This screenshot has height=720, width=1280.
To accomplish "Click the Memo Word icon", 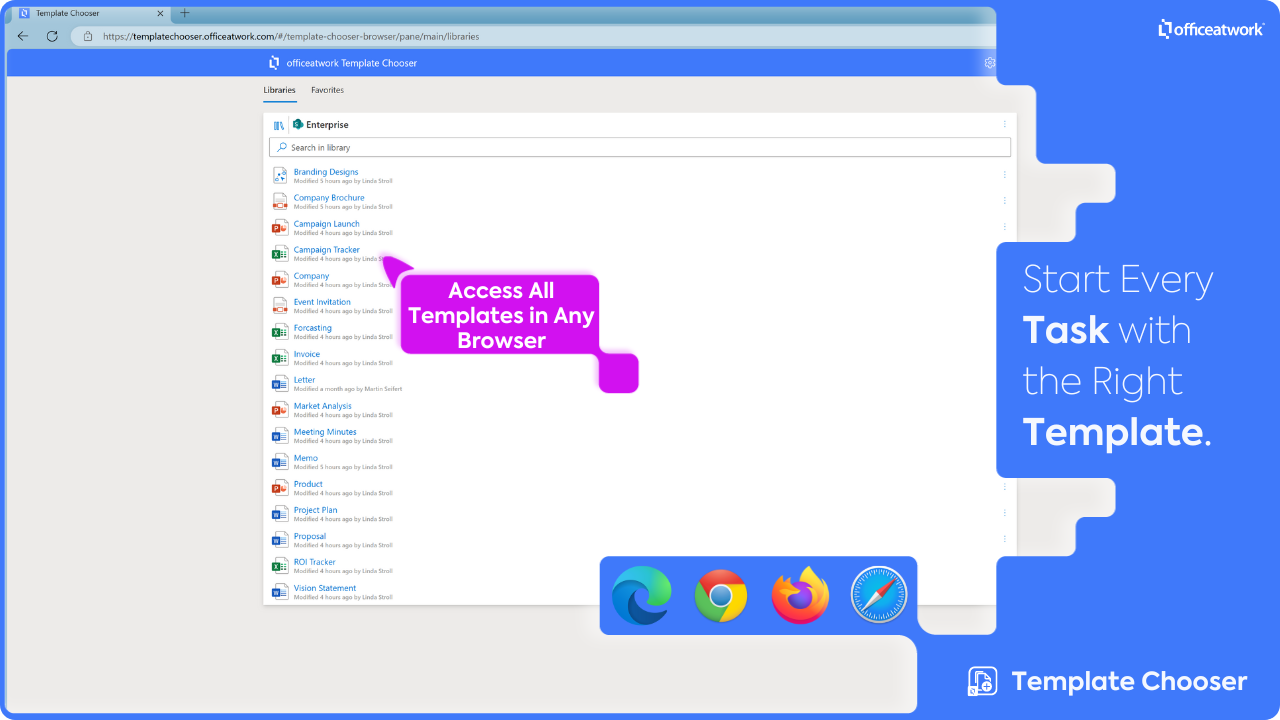I will 280,461.
